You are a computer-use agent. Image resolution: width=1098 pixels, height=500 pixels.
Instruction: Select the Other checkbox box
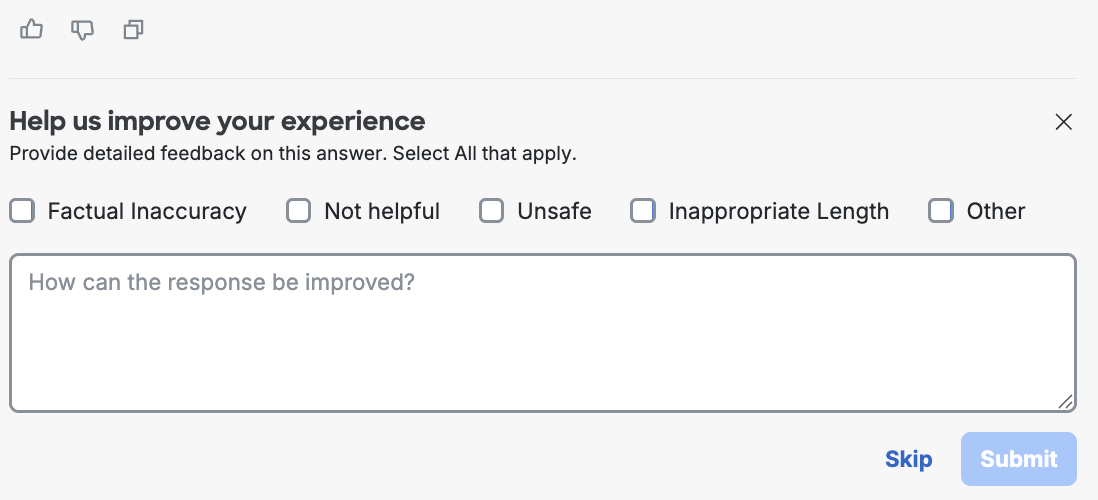(941, 211)
